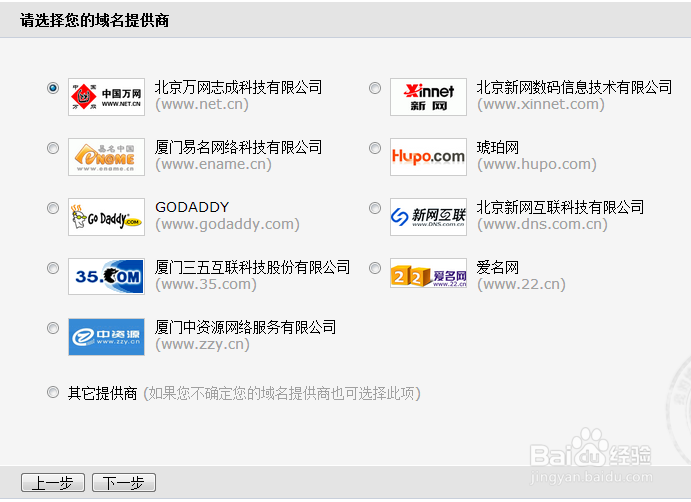The height and width of the screenshot is (502, 691).
Task: Click the 新网互联 DNS.com.cn logo
Action: pyautogui.click(x=428, y=217)
